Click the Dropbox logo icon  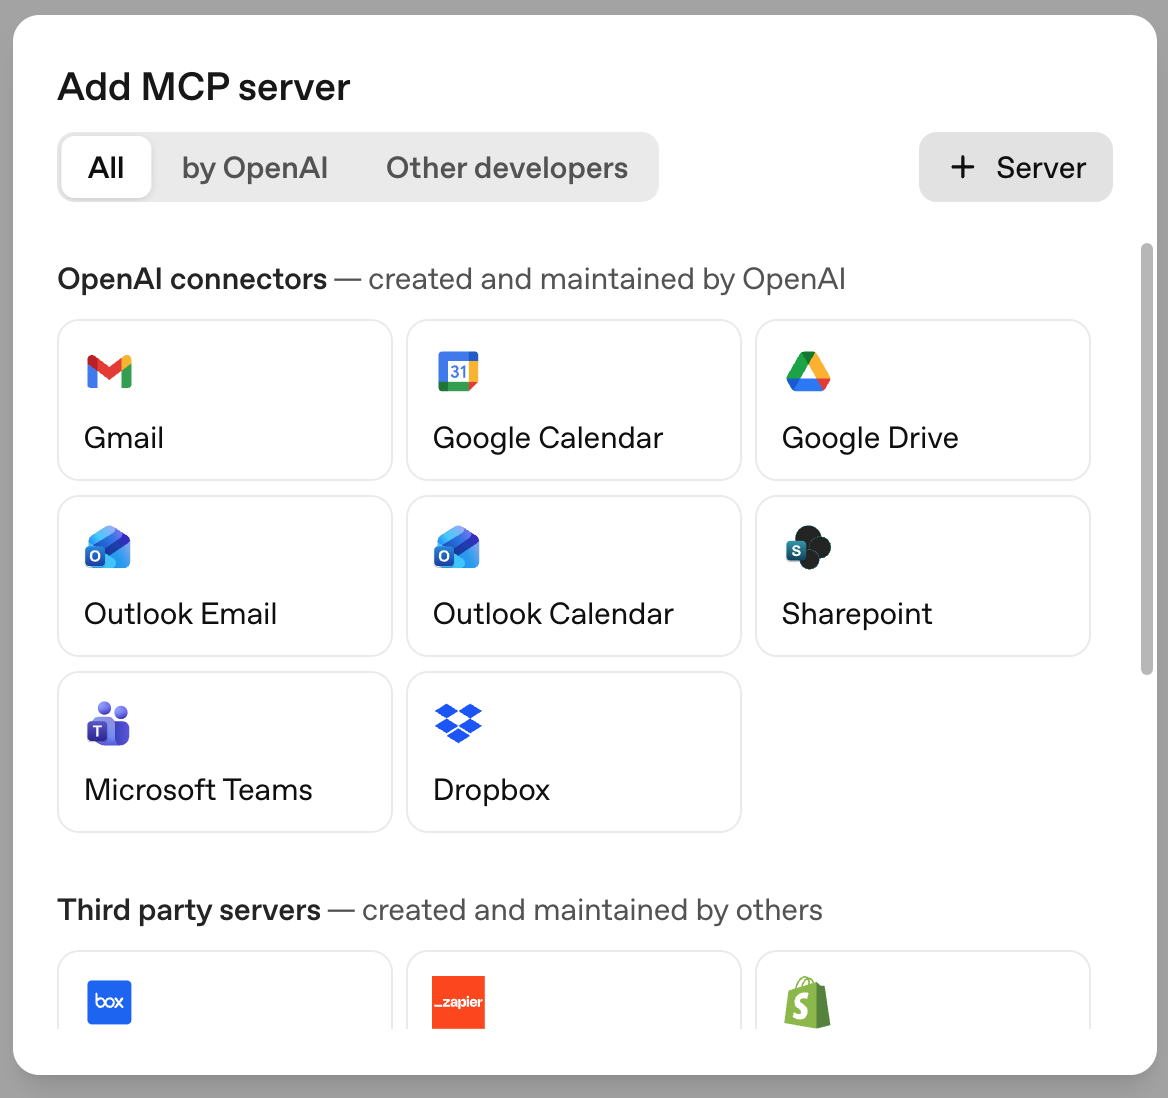[x=458, y=723]
